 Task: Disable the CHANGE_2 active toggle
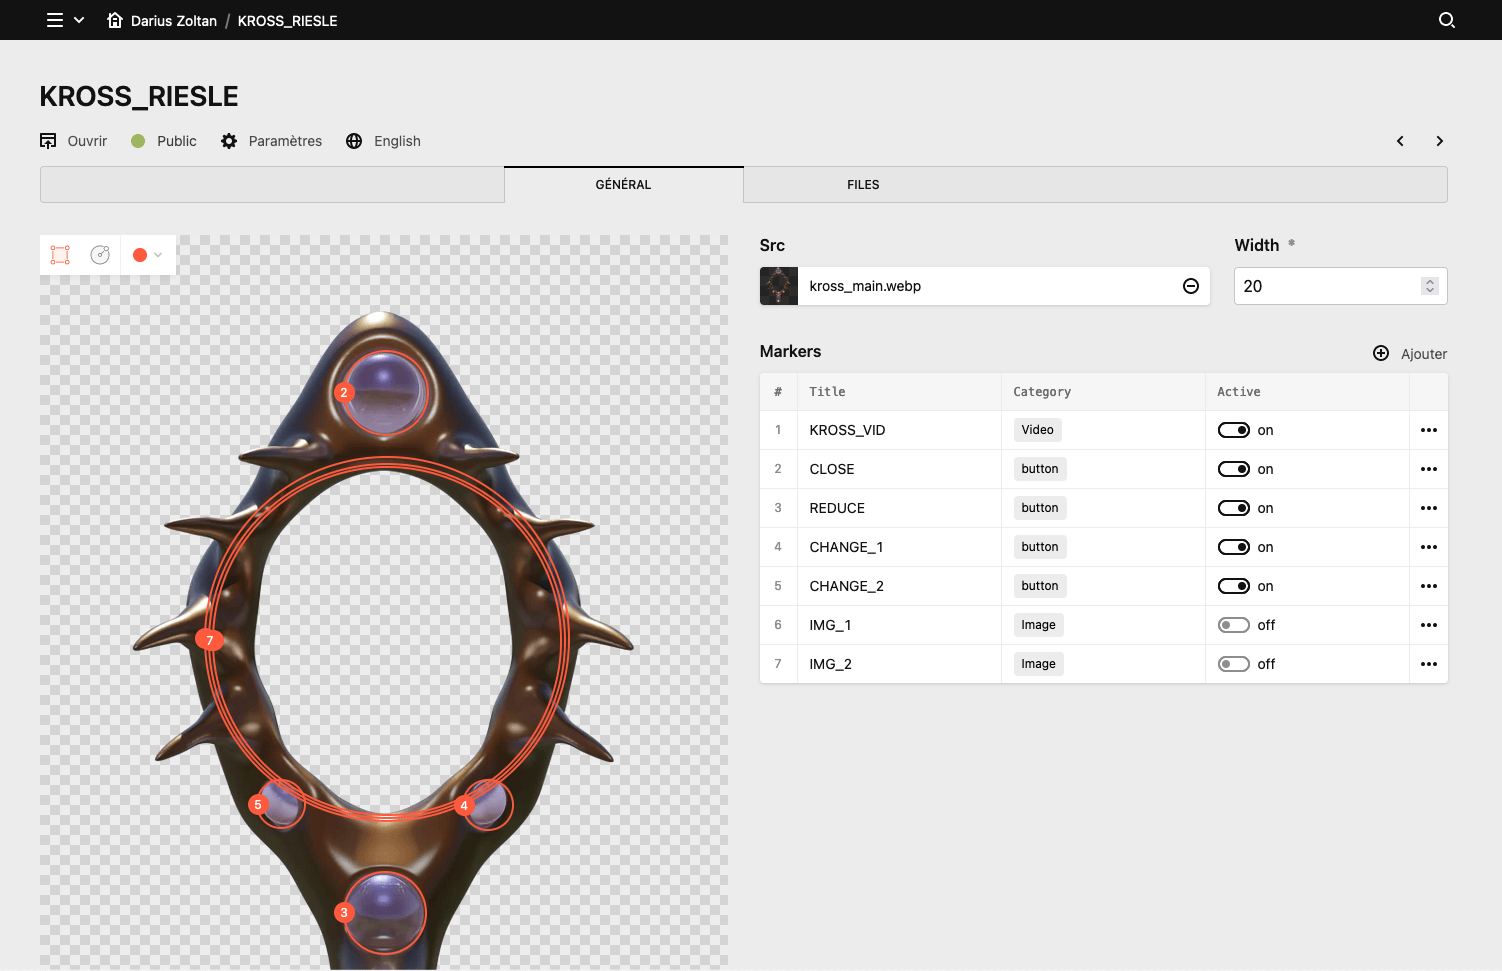(x=1234, y=586)
